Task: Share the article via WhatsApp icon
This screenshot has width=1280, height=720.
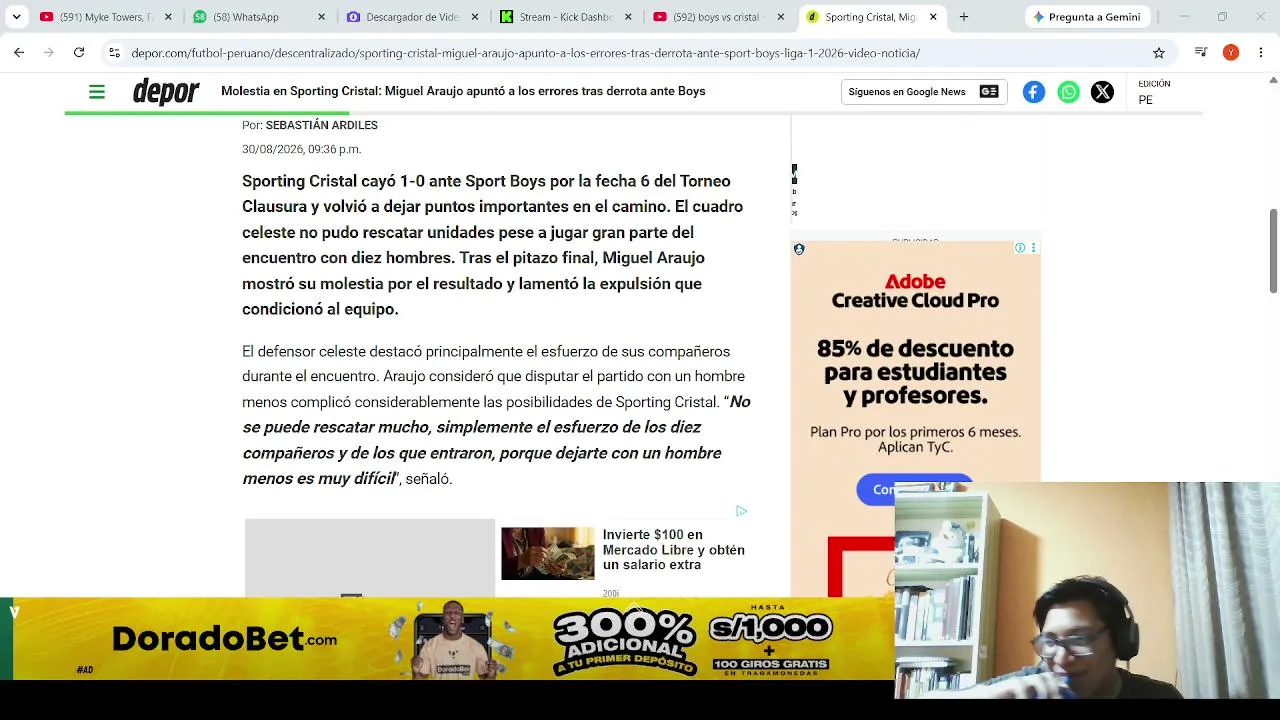Action: point(1068,92)
